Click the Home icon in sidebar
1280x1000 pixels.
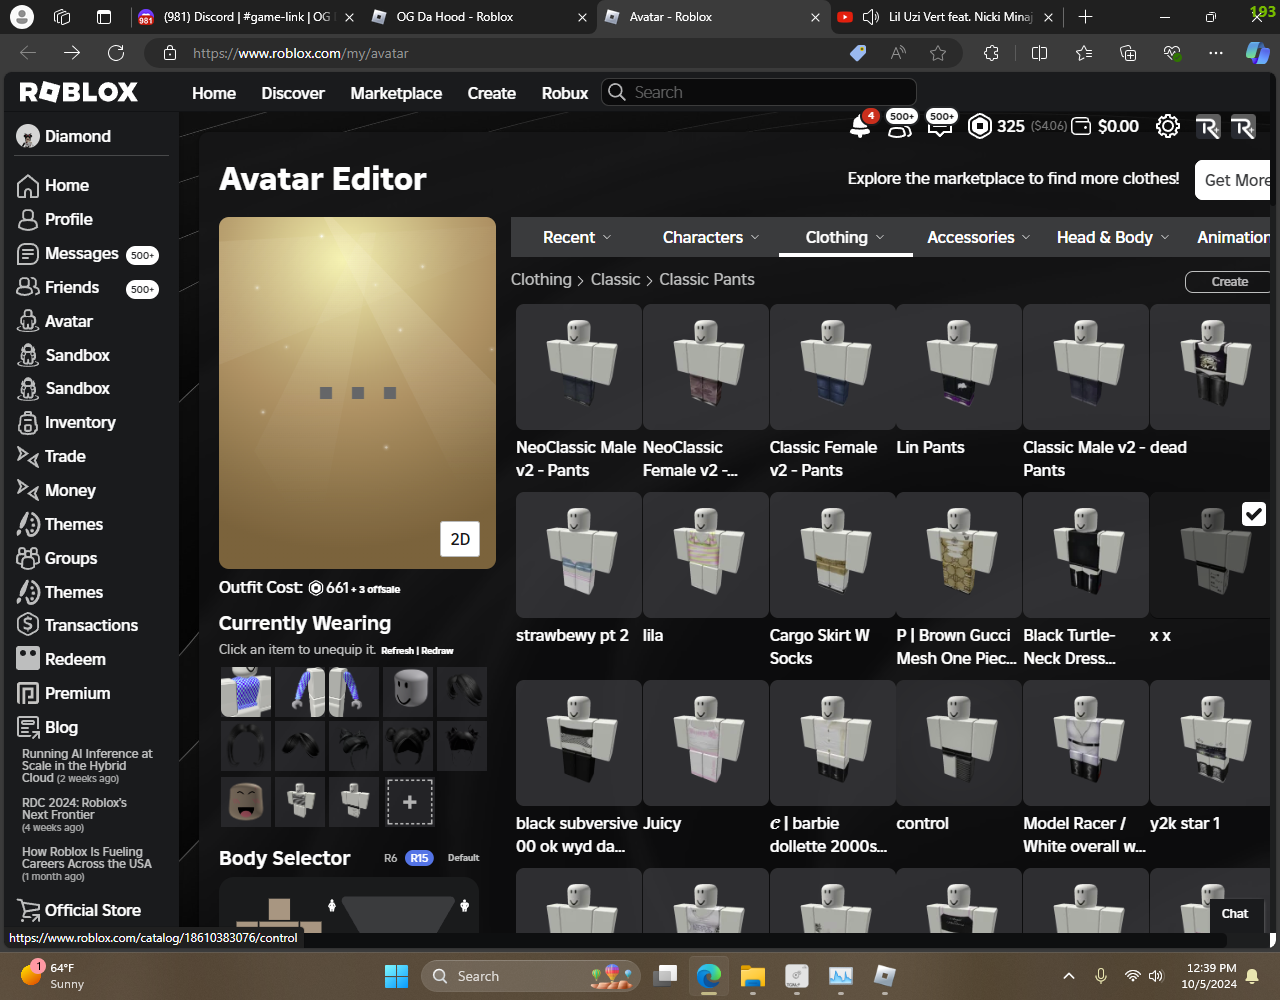(28, 186)
